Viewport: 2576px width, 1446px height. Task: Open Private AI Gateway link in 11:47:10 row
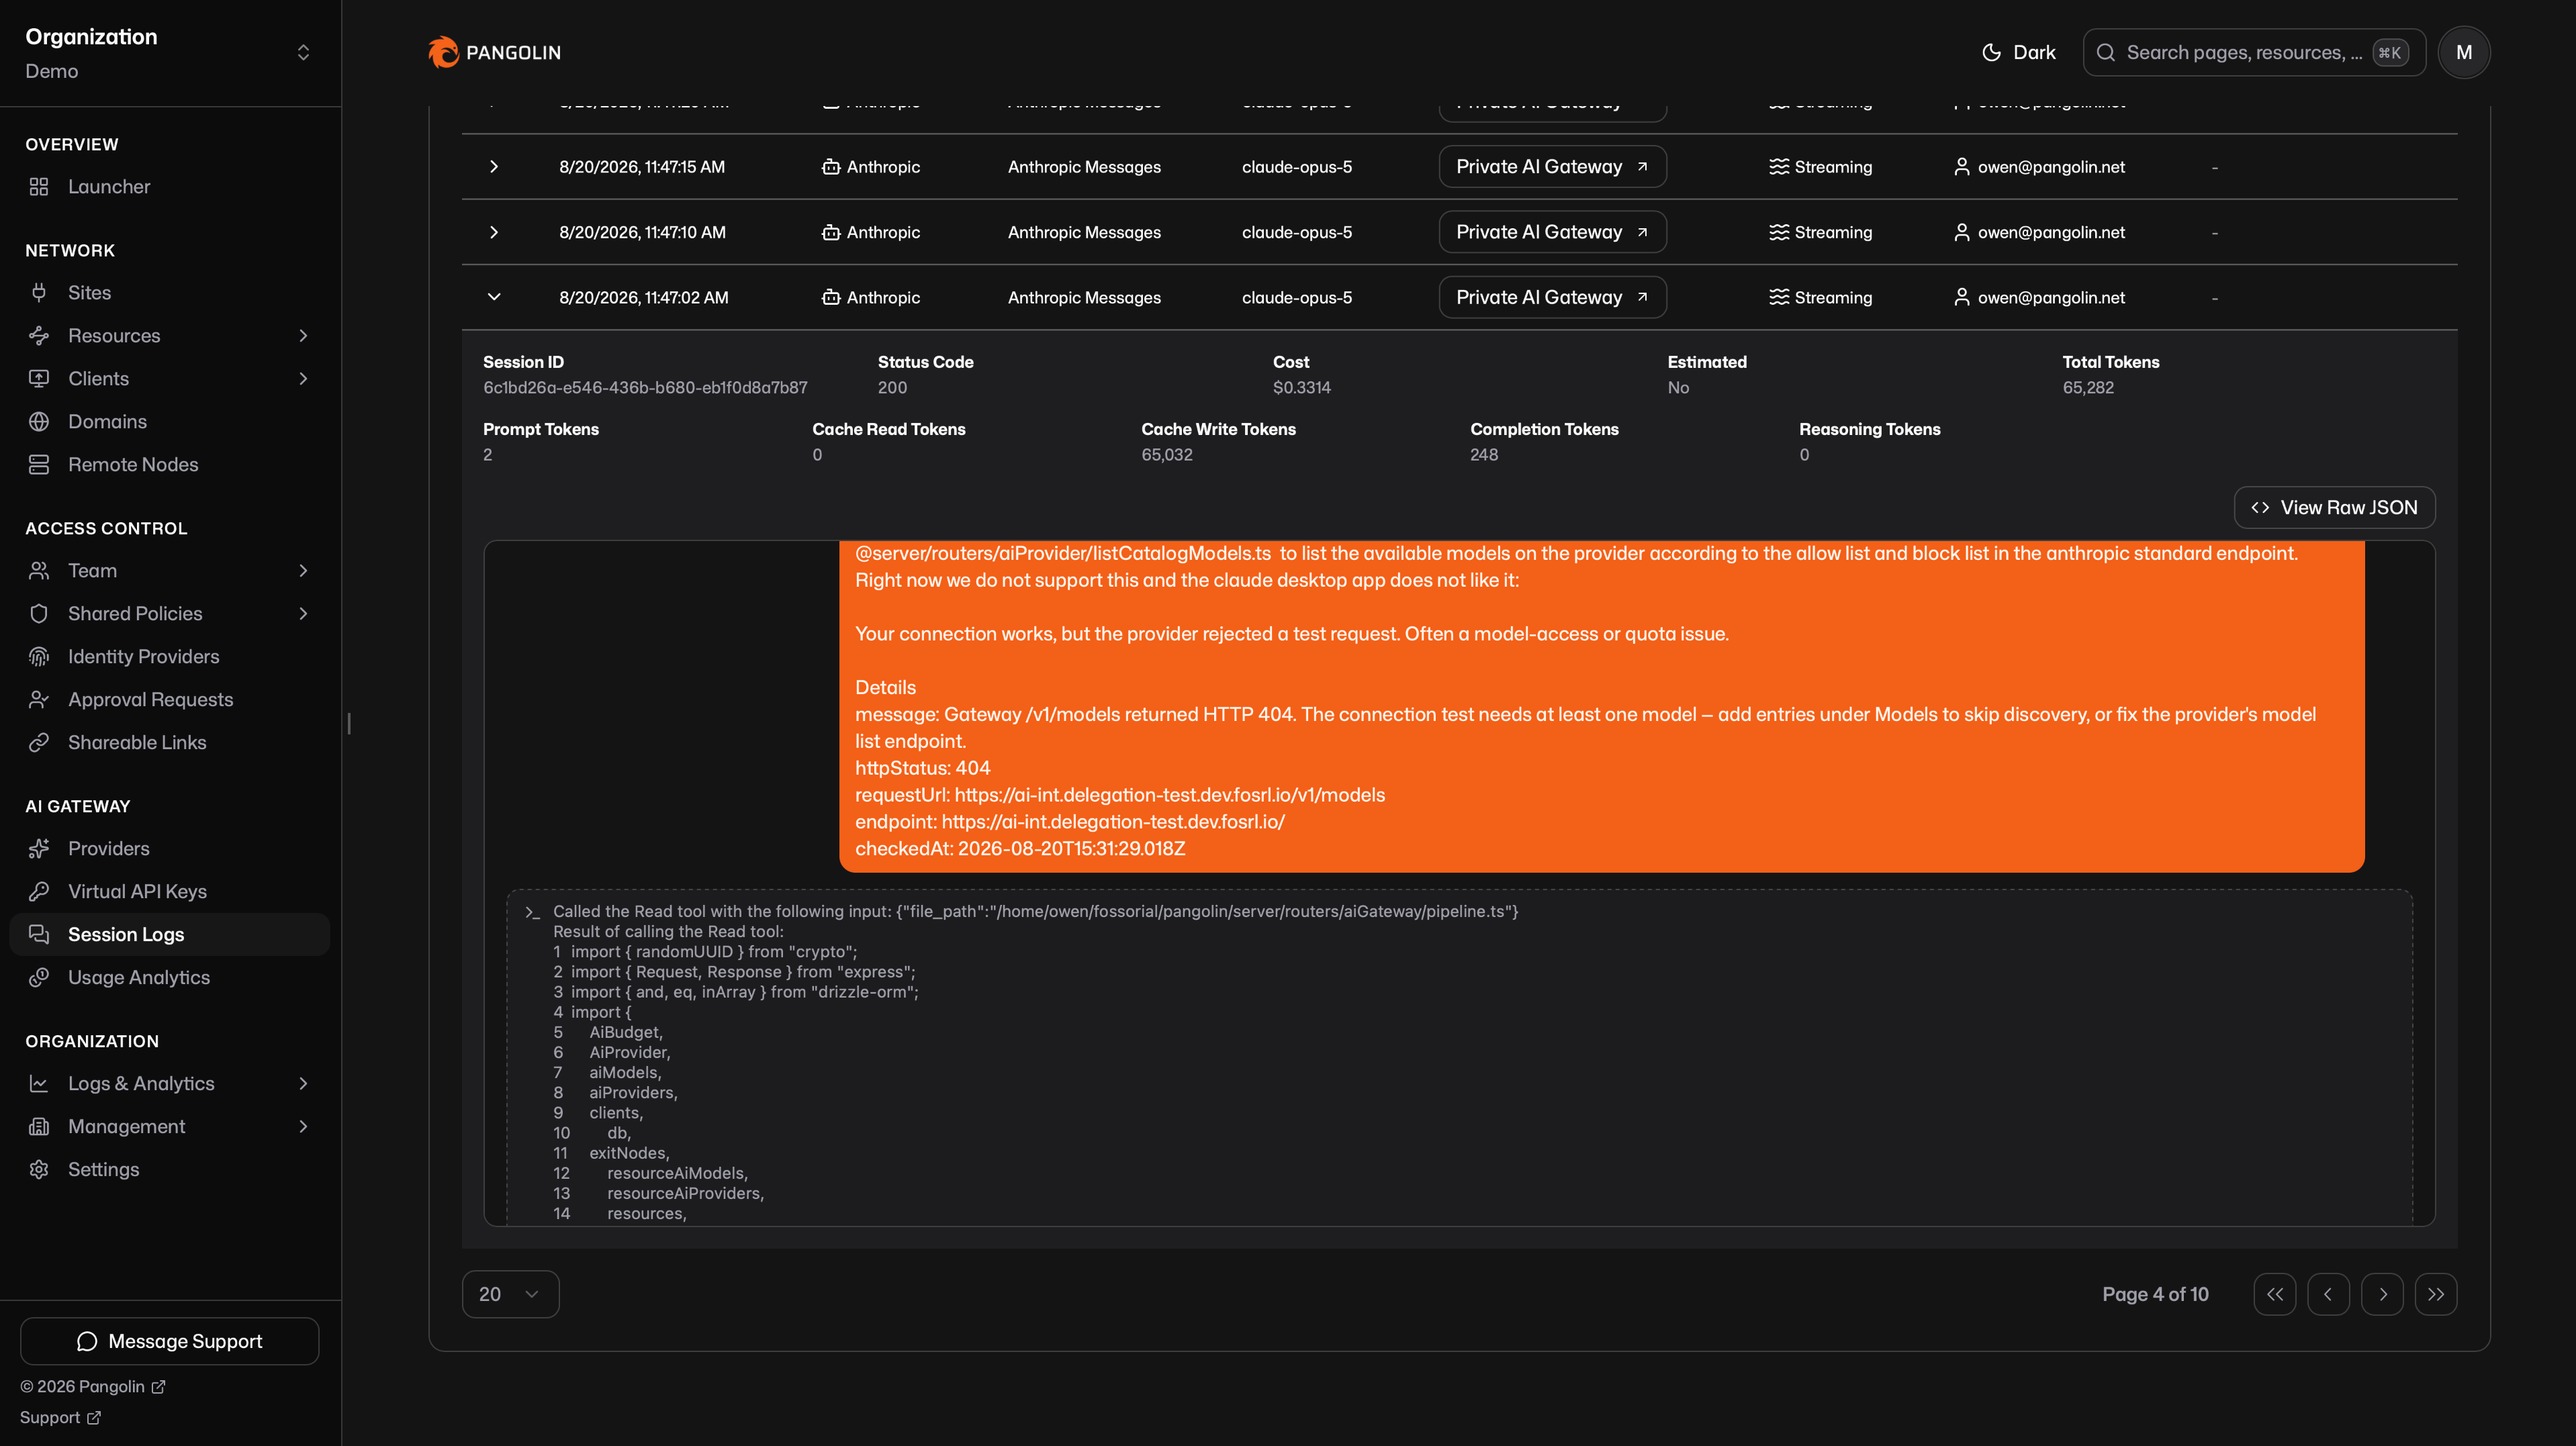(x=1552, y=232)
